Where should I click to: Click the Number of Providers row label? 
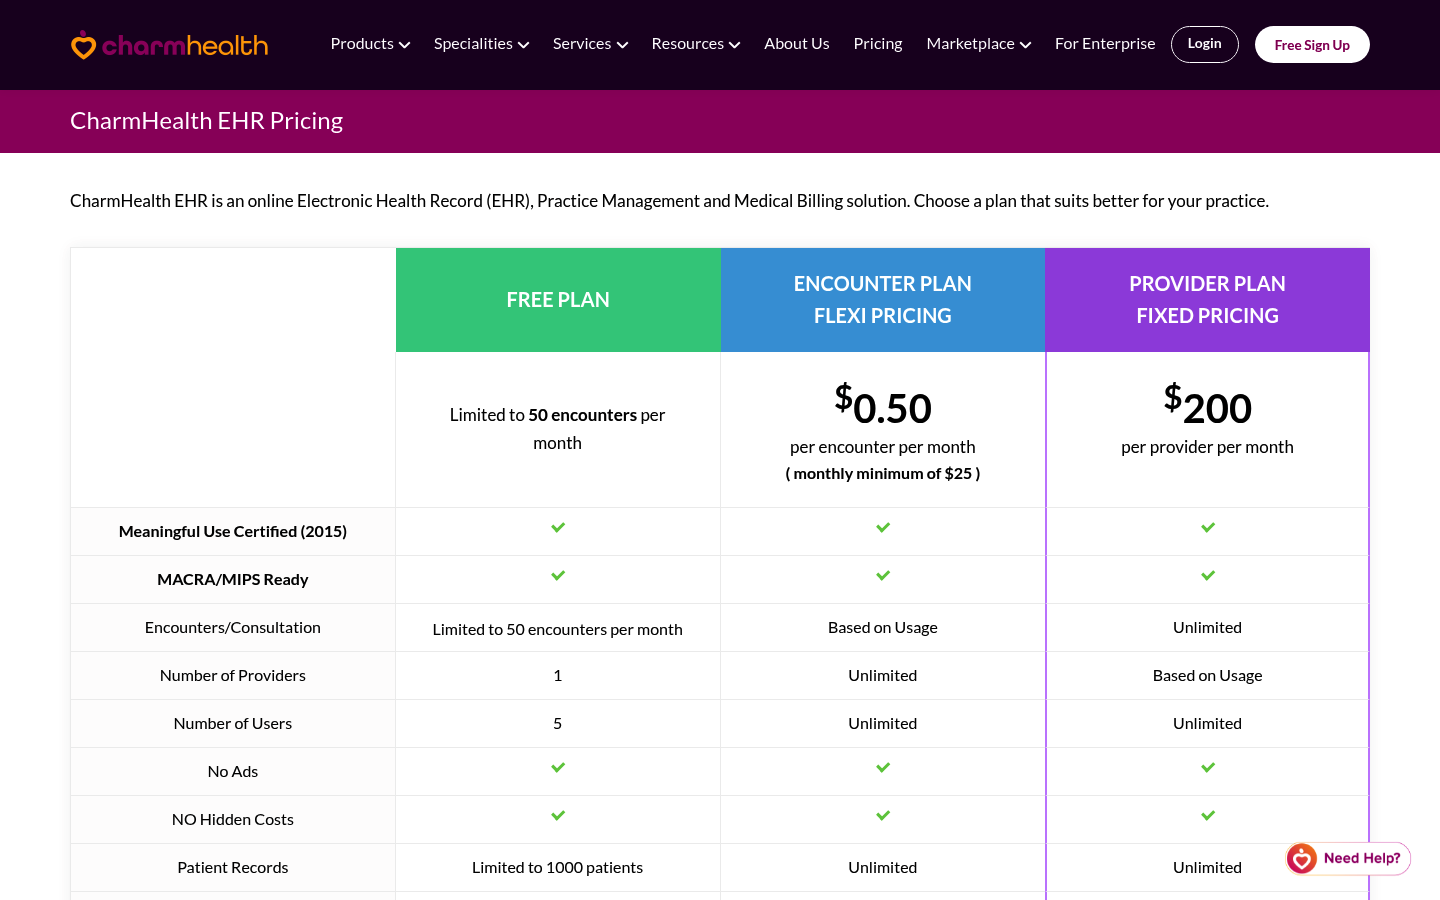pyautogui.click(x=233, y=676)
